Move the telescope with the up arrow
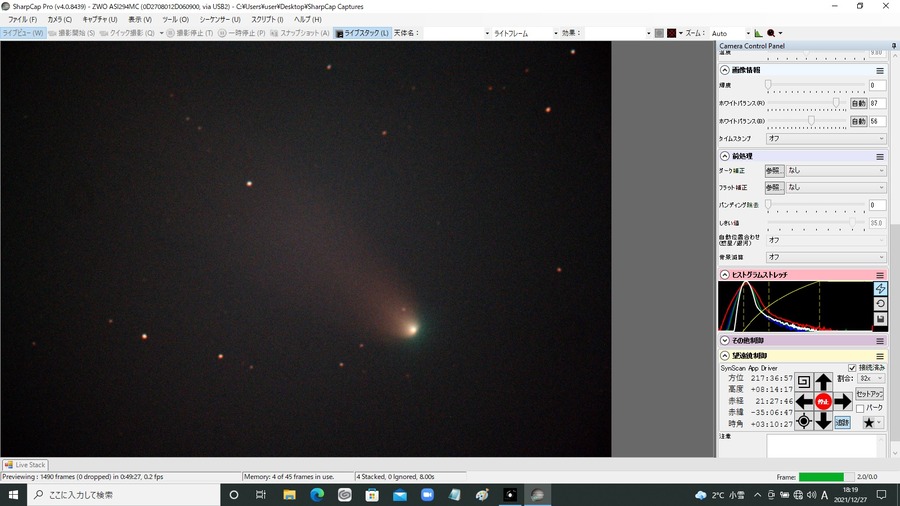Image resolution: width=900 pixels, height=506 pixels. [823, 382]
